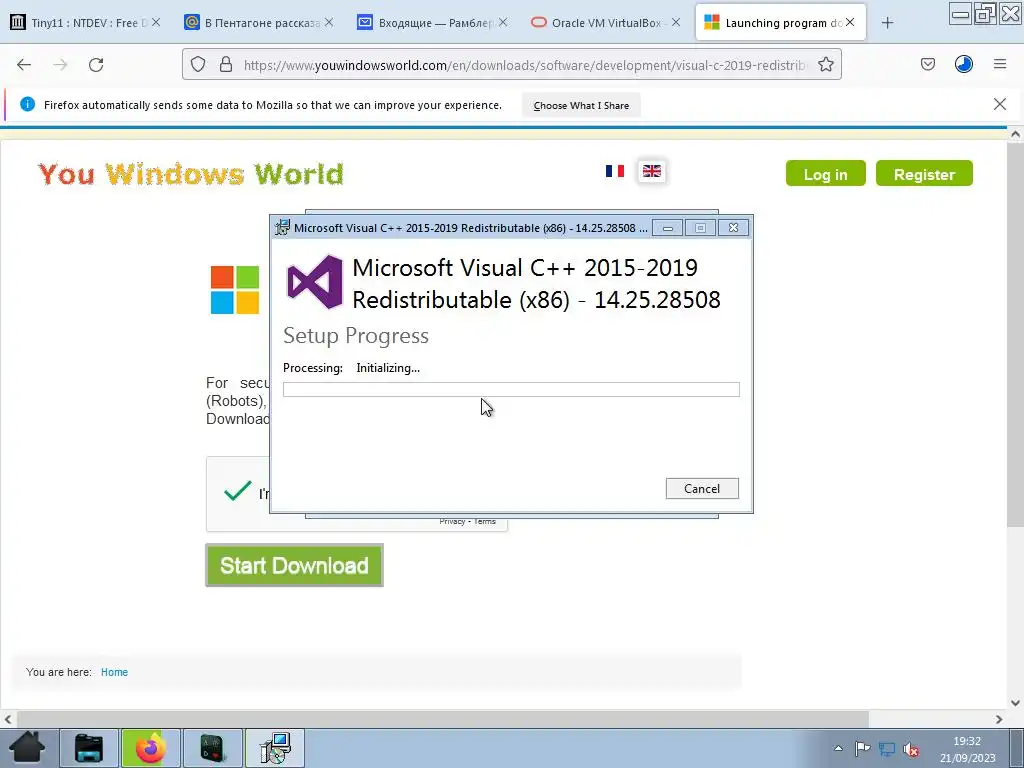Screen dimensions: 1024x768
Task: Click Choose What I Share button
Action: [x=581, y=105]
